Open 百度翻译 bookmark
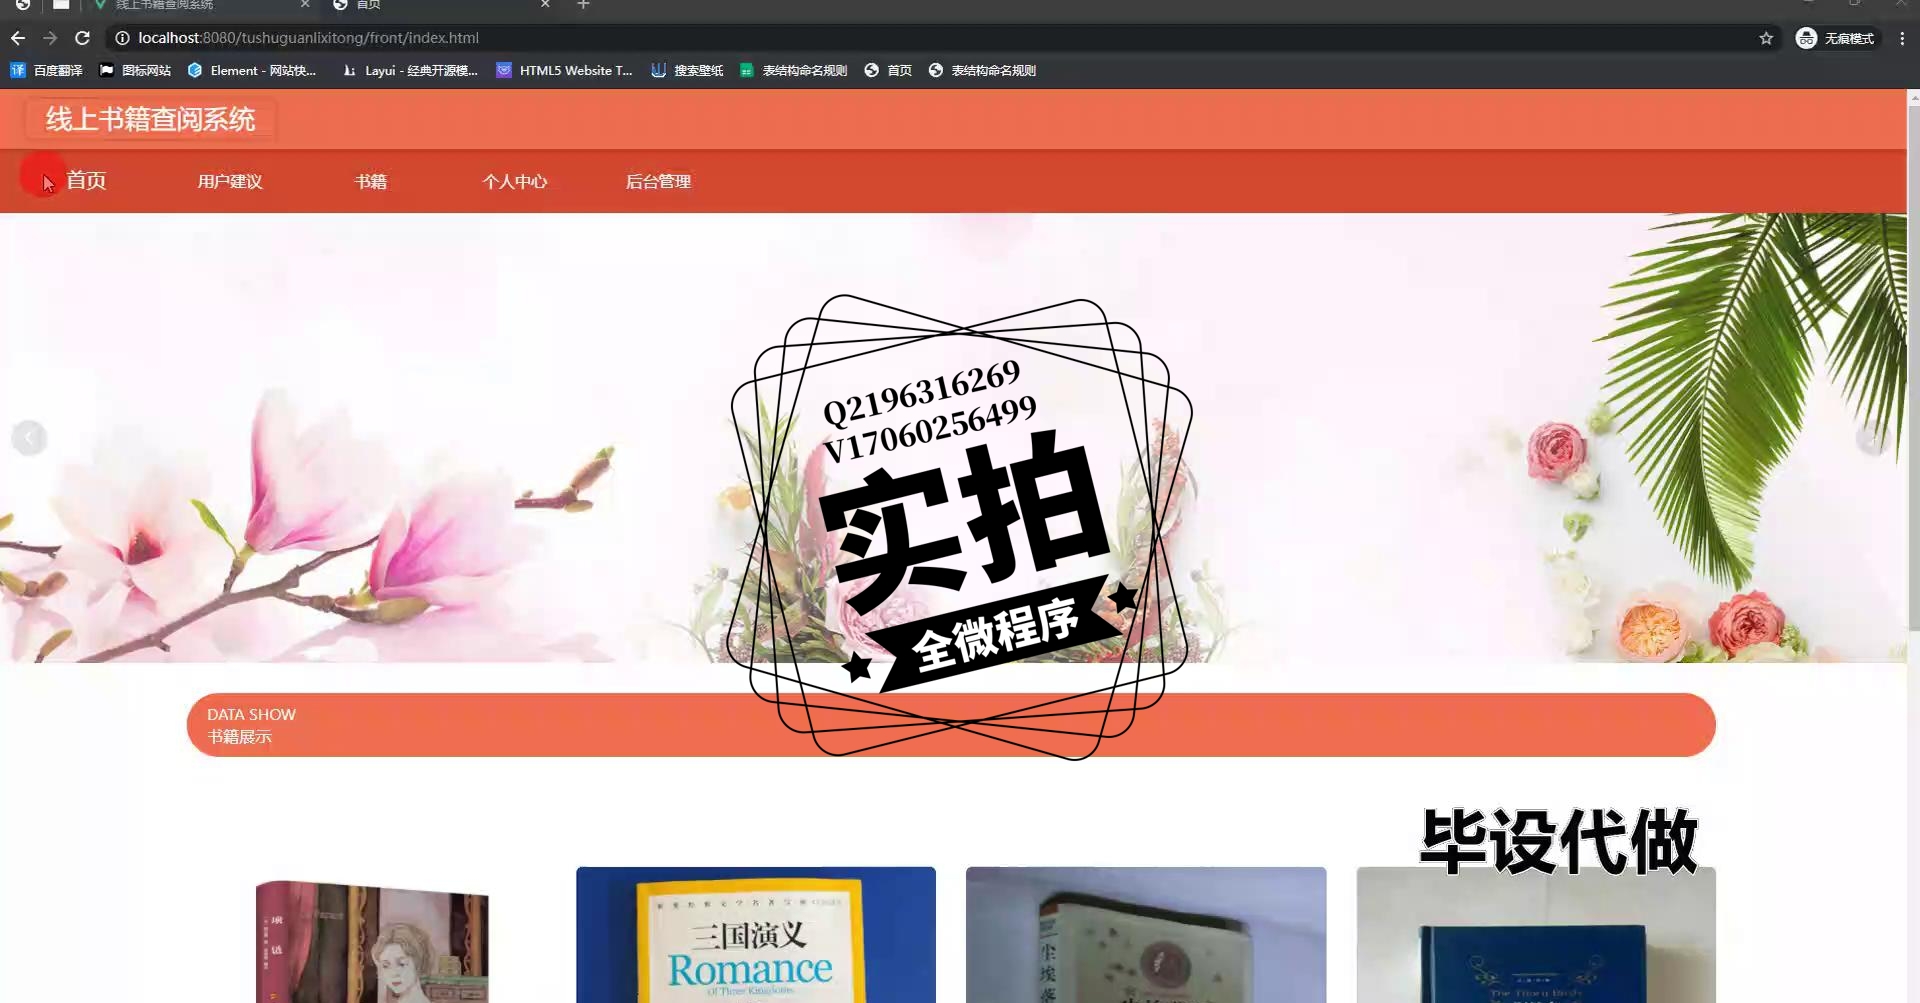Image resolution: width=1920 pixels, height=1003 pixels. pos(46,70)
